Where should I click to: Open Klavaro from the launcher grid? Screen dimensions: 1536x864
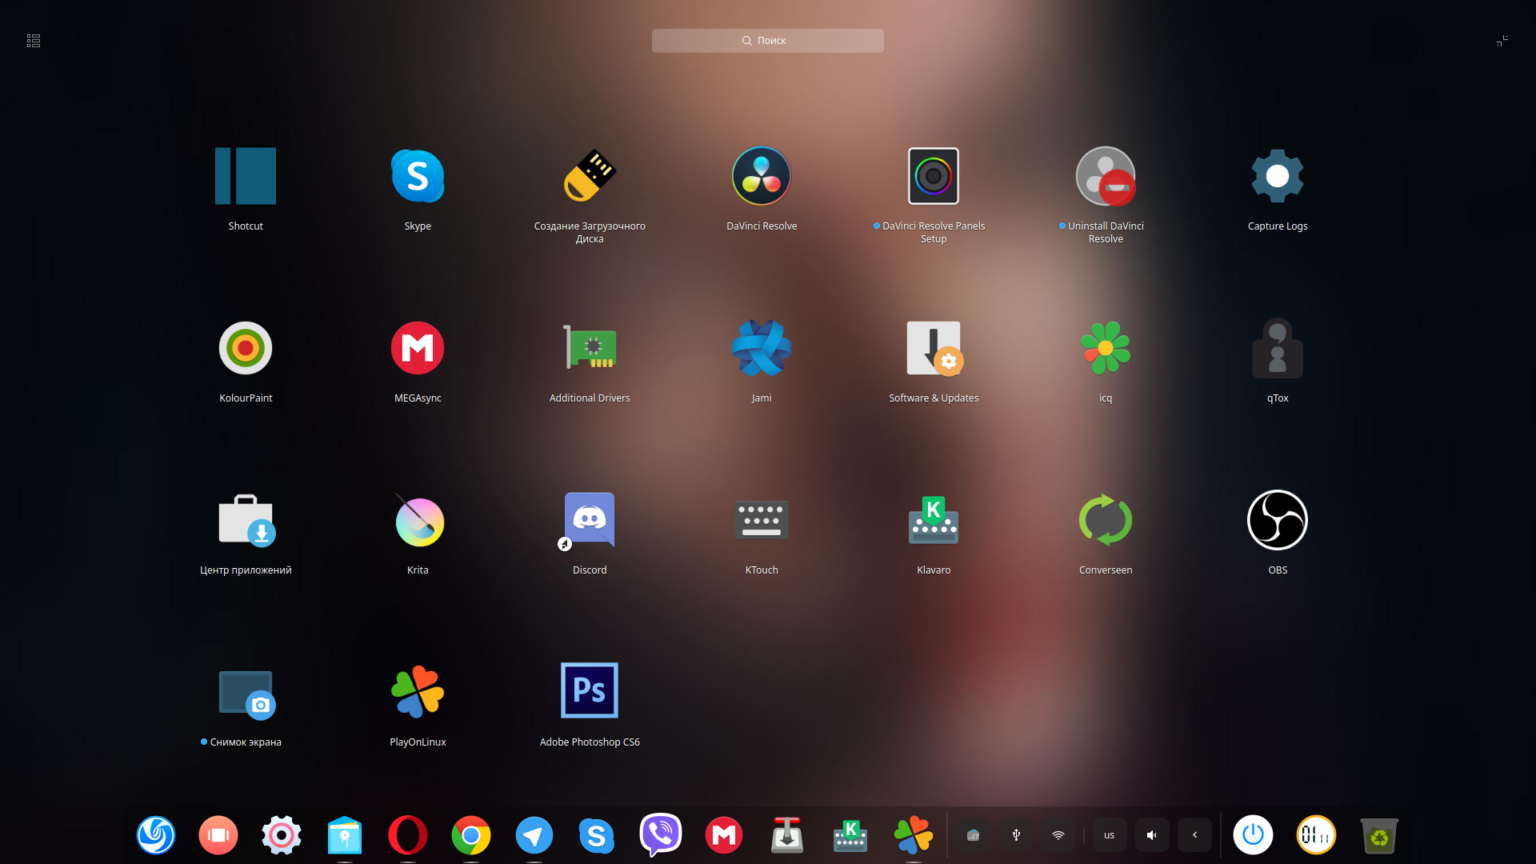point(934,521)
